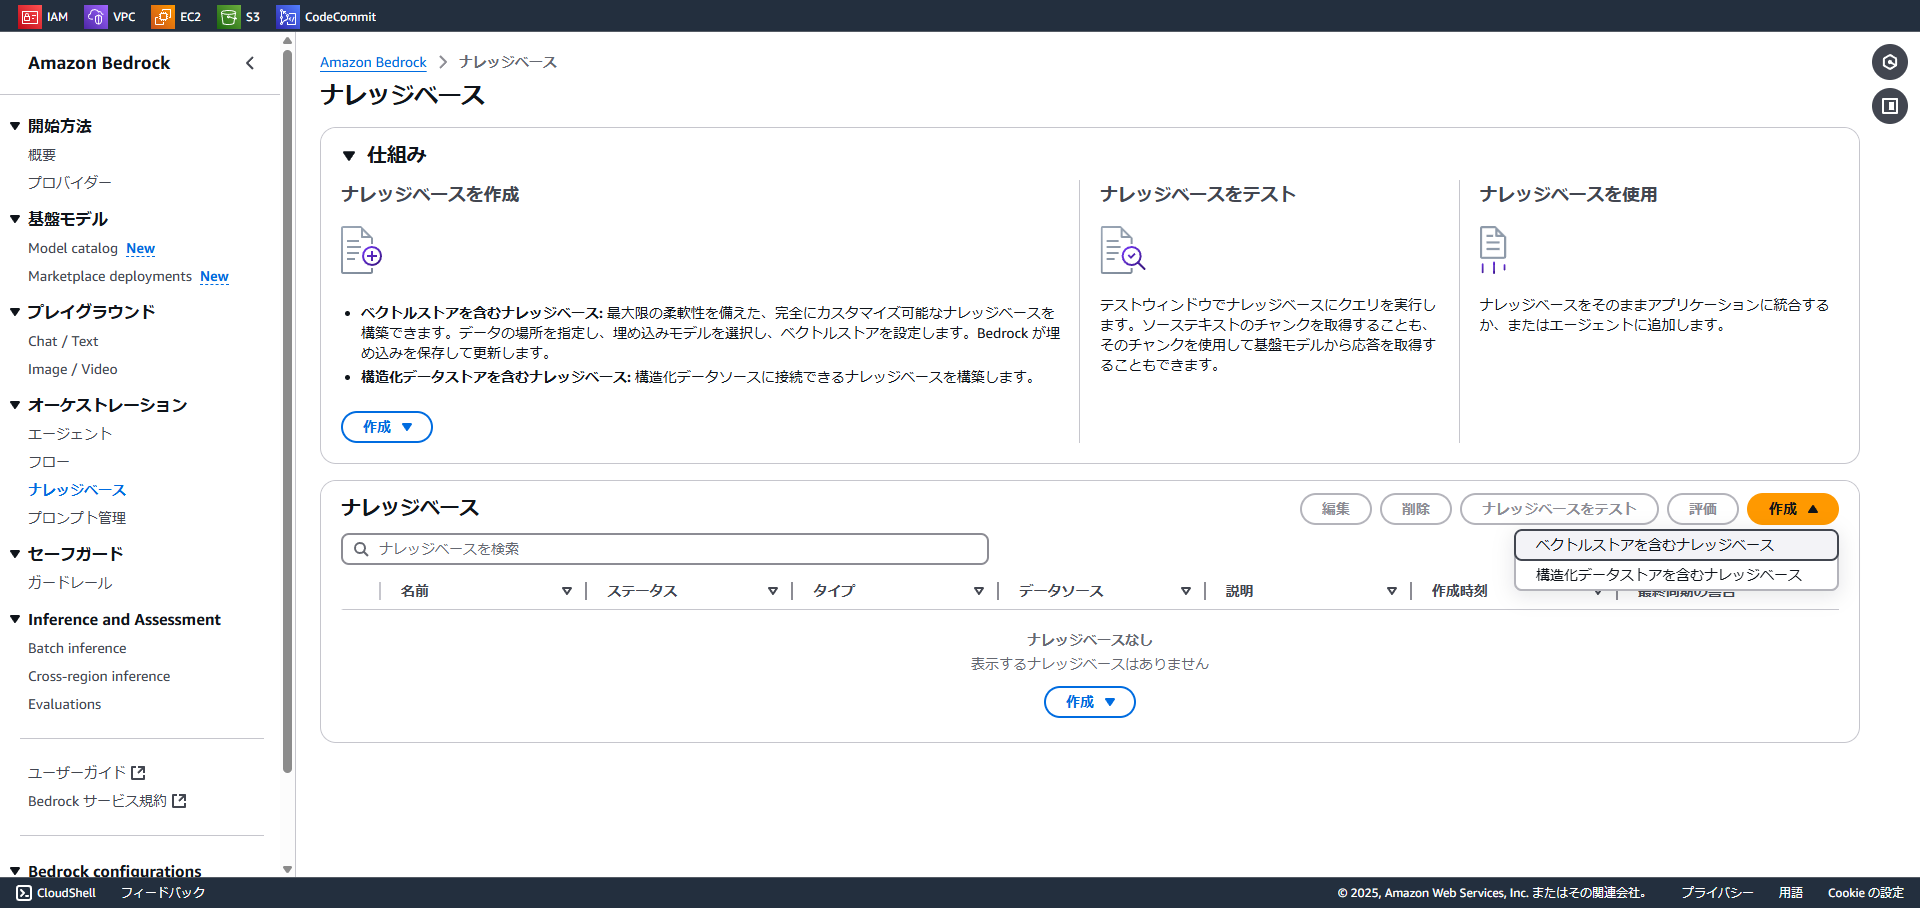Collapse the Inference and Assessment section
1920x908 pixels.
[x=15, y=620]
